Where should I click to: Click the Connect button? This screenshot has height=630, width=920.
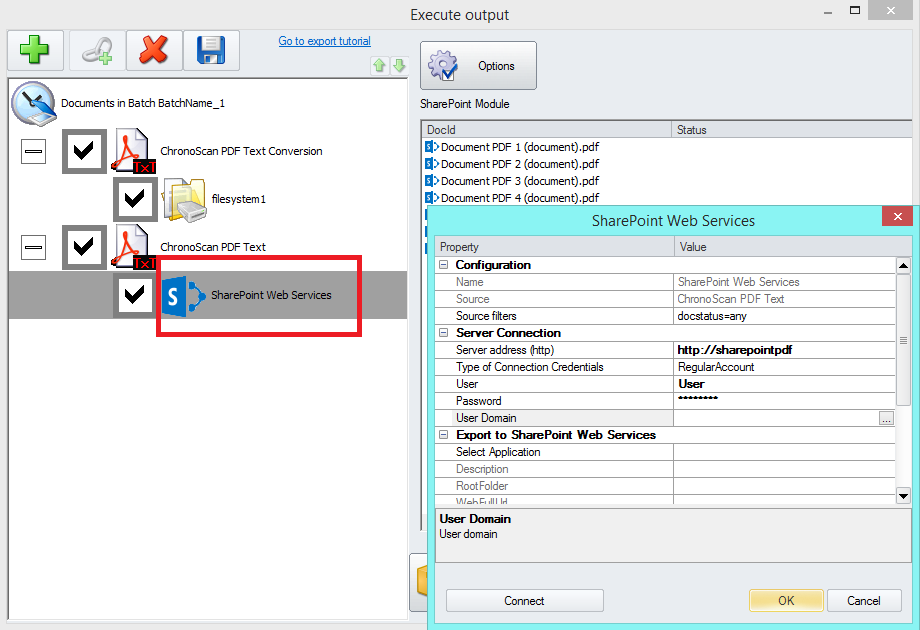pyautogui.click(x=525, y=601)
